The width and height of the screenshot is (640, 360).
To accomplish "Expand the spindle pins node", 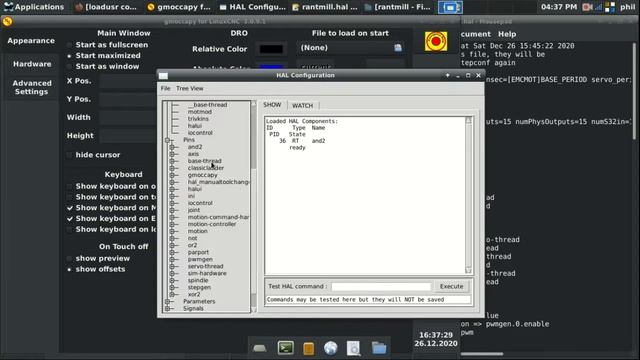I will 172,280.
